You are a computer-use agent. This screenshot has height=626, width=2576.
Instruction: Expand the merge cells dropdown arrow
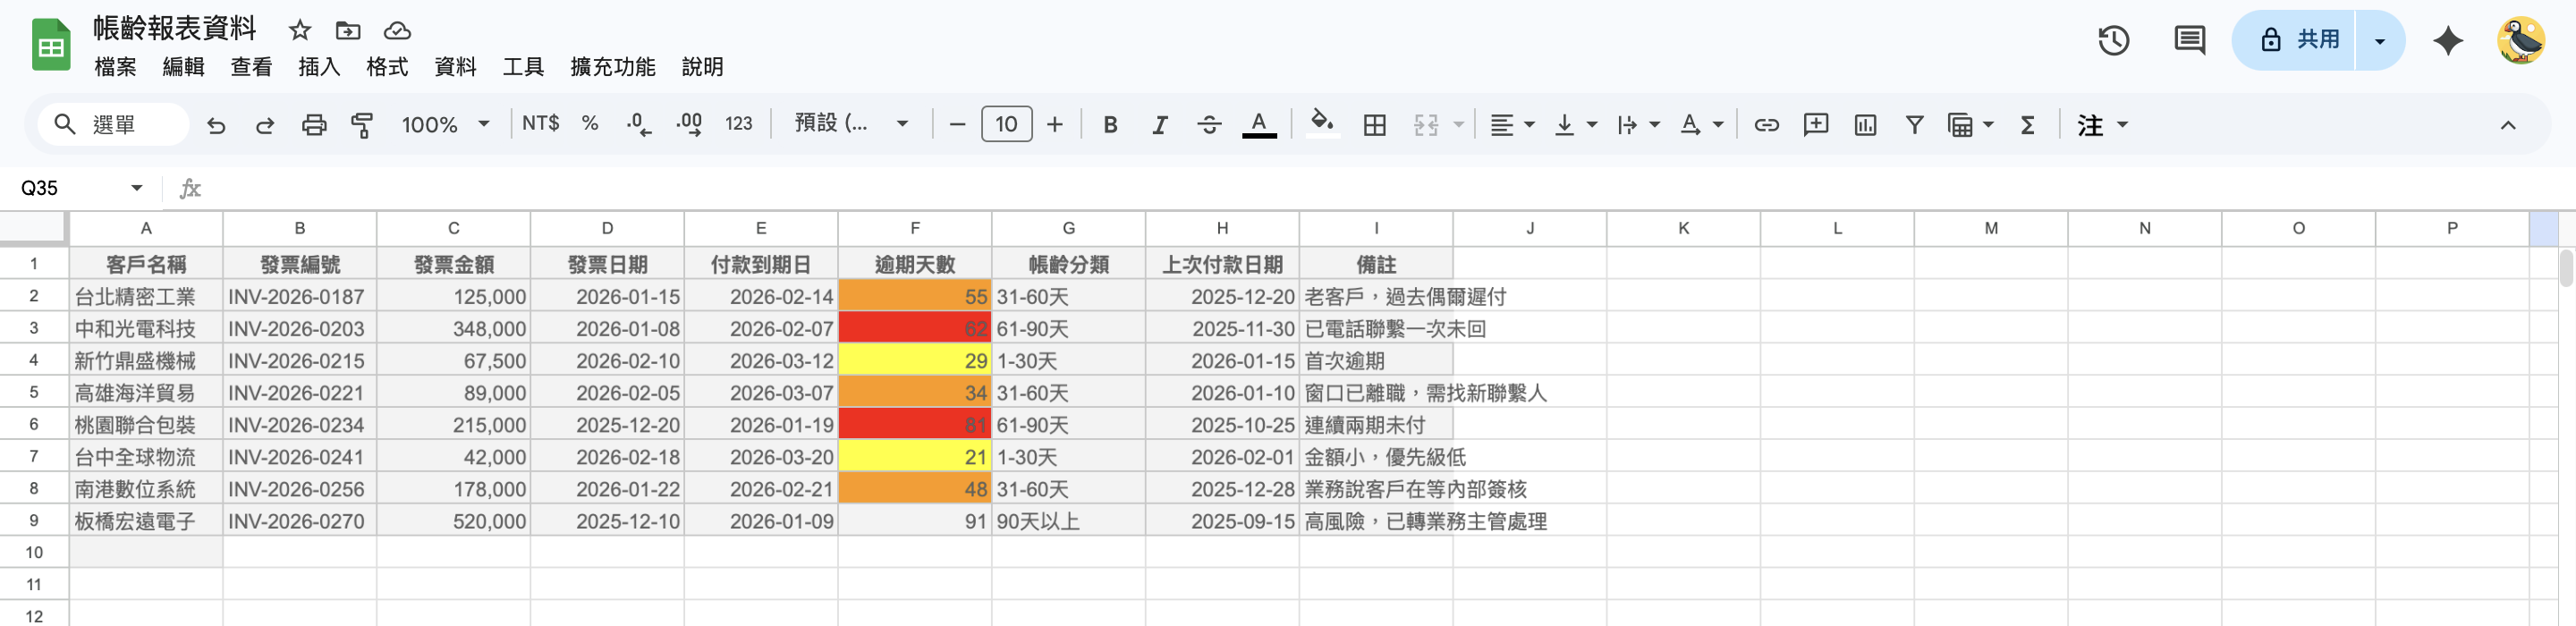coord(1459,125)
